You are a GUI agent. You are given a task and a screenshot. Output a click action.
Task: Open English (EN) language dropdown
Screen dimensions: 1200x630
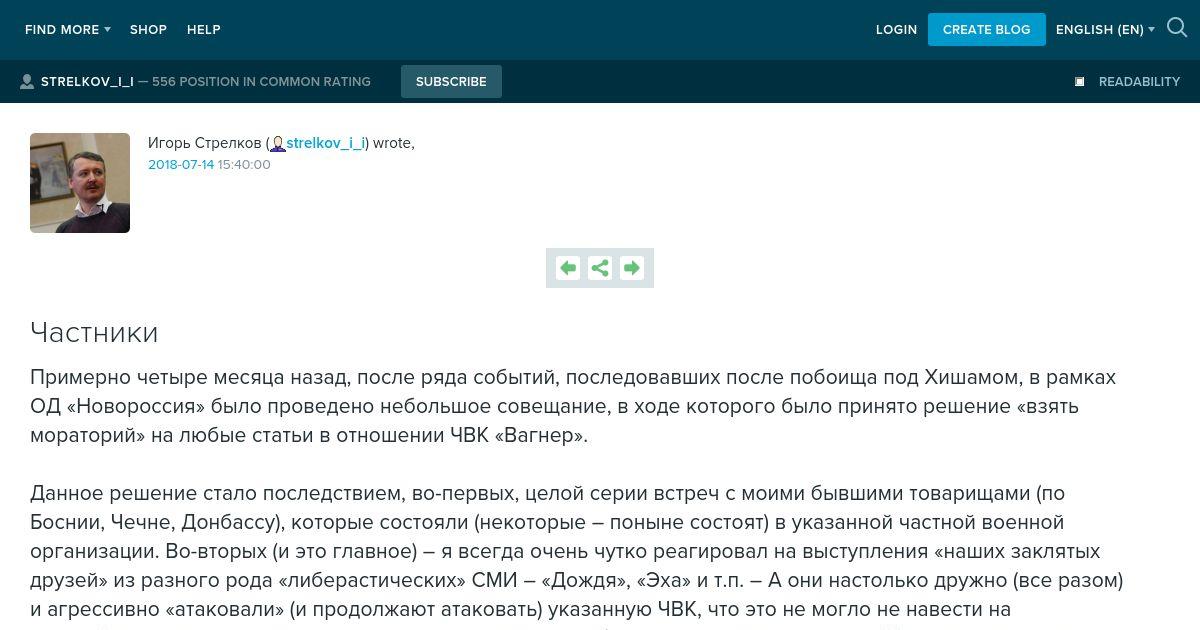(x=1105, y=30)
